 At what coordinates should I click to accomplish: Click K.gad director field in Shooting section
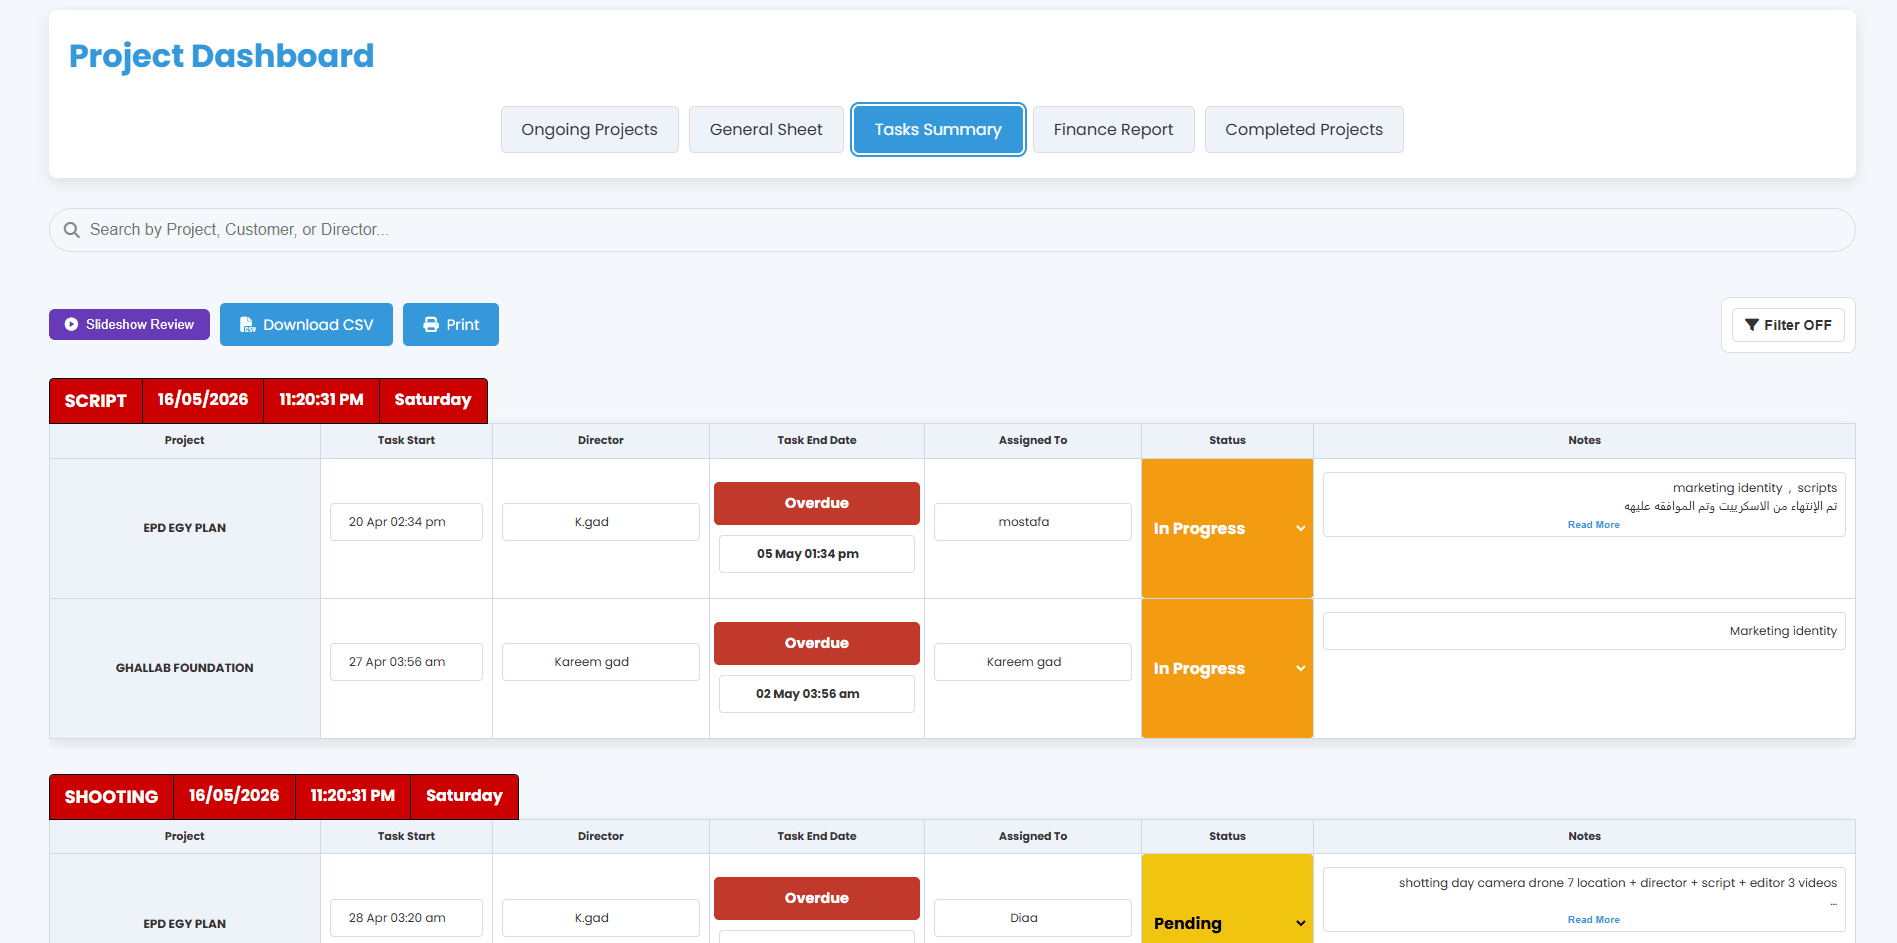point(600,918)
